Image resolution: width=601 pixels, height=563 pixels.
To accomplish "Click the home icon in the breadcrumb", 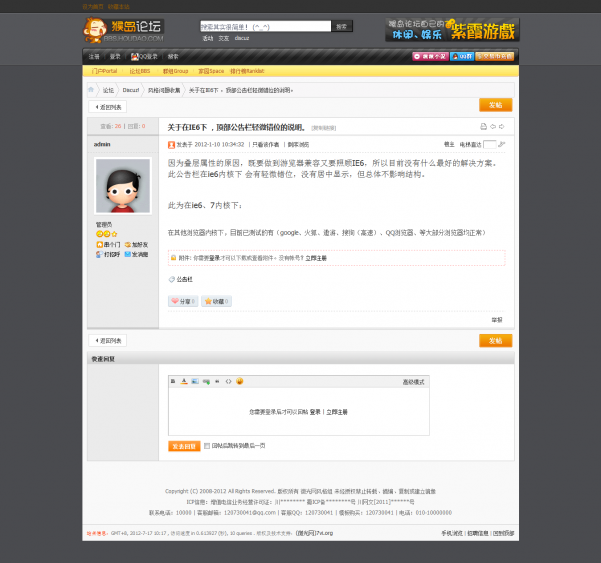I will (91, 90).
